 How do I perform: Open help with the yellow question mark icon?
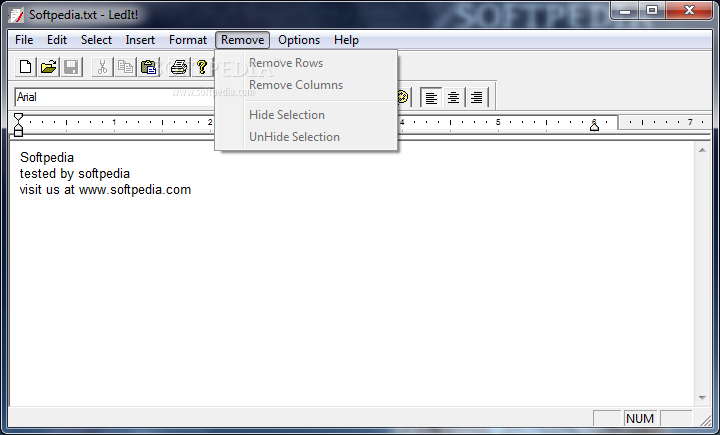tap(202, 67)
